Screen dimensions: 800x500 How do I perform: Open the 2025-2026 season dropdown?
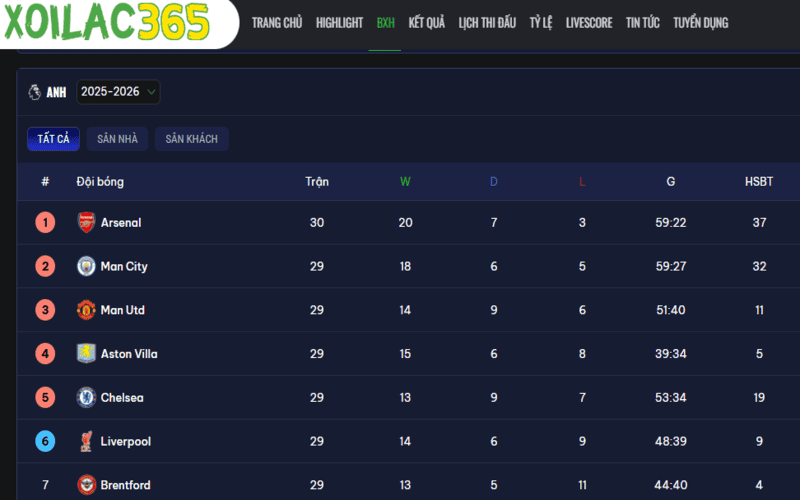pyautogui.click(x=118, y=92)
